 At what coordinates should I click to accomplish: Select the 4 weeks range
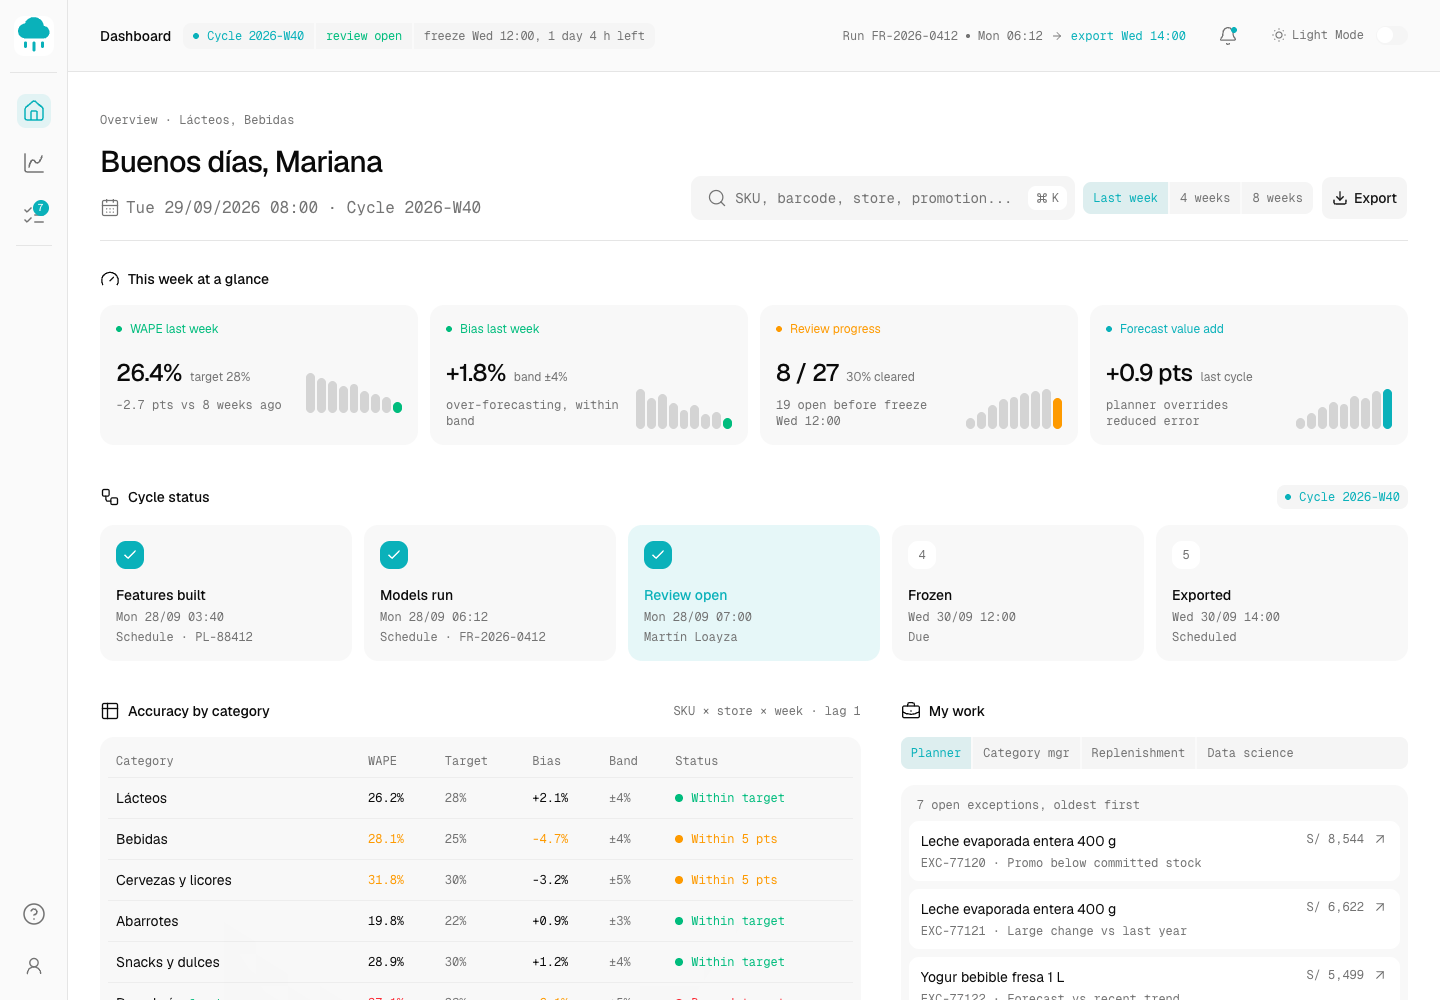pos(1205,198)
